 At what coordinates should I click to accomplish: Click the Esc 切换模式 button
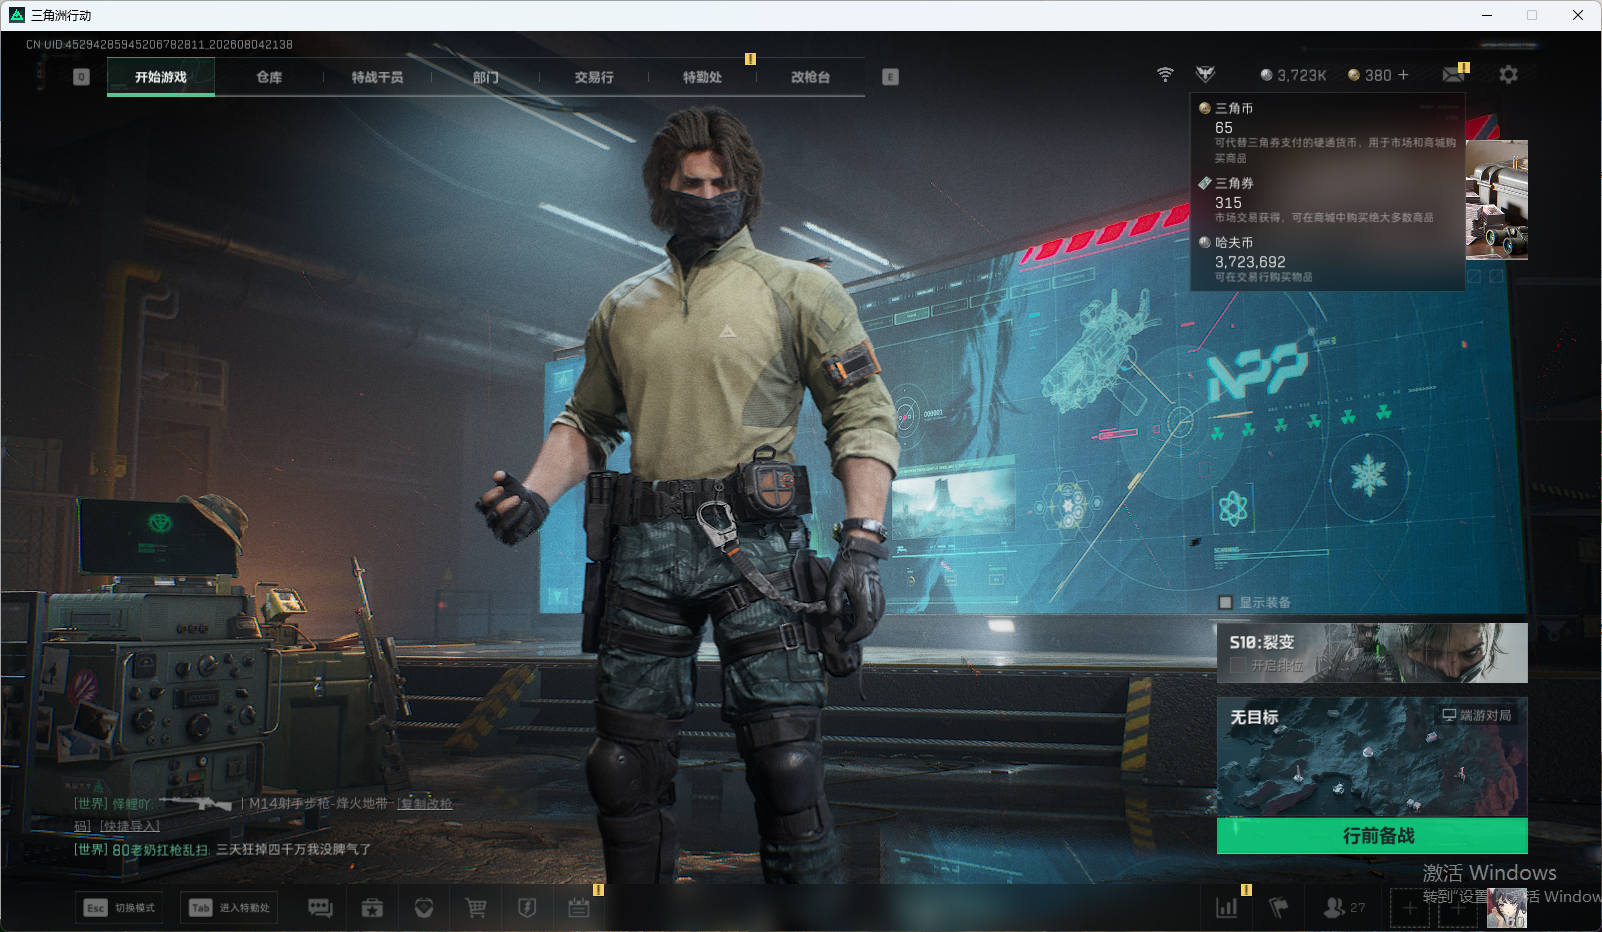coord(119,908)
